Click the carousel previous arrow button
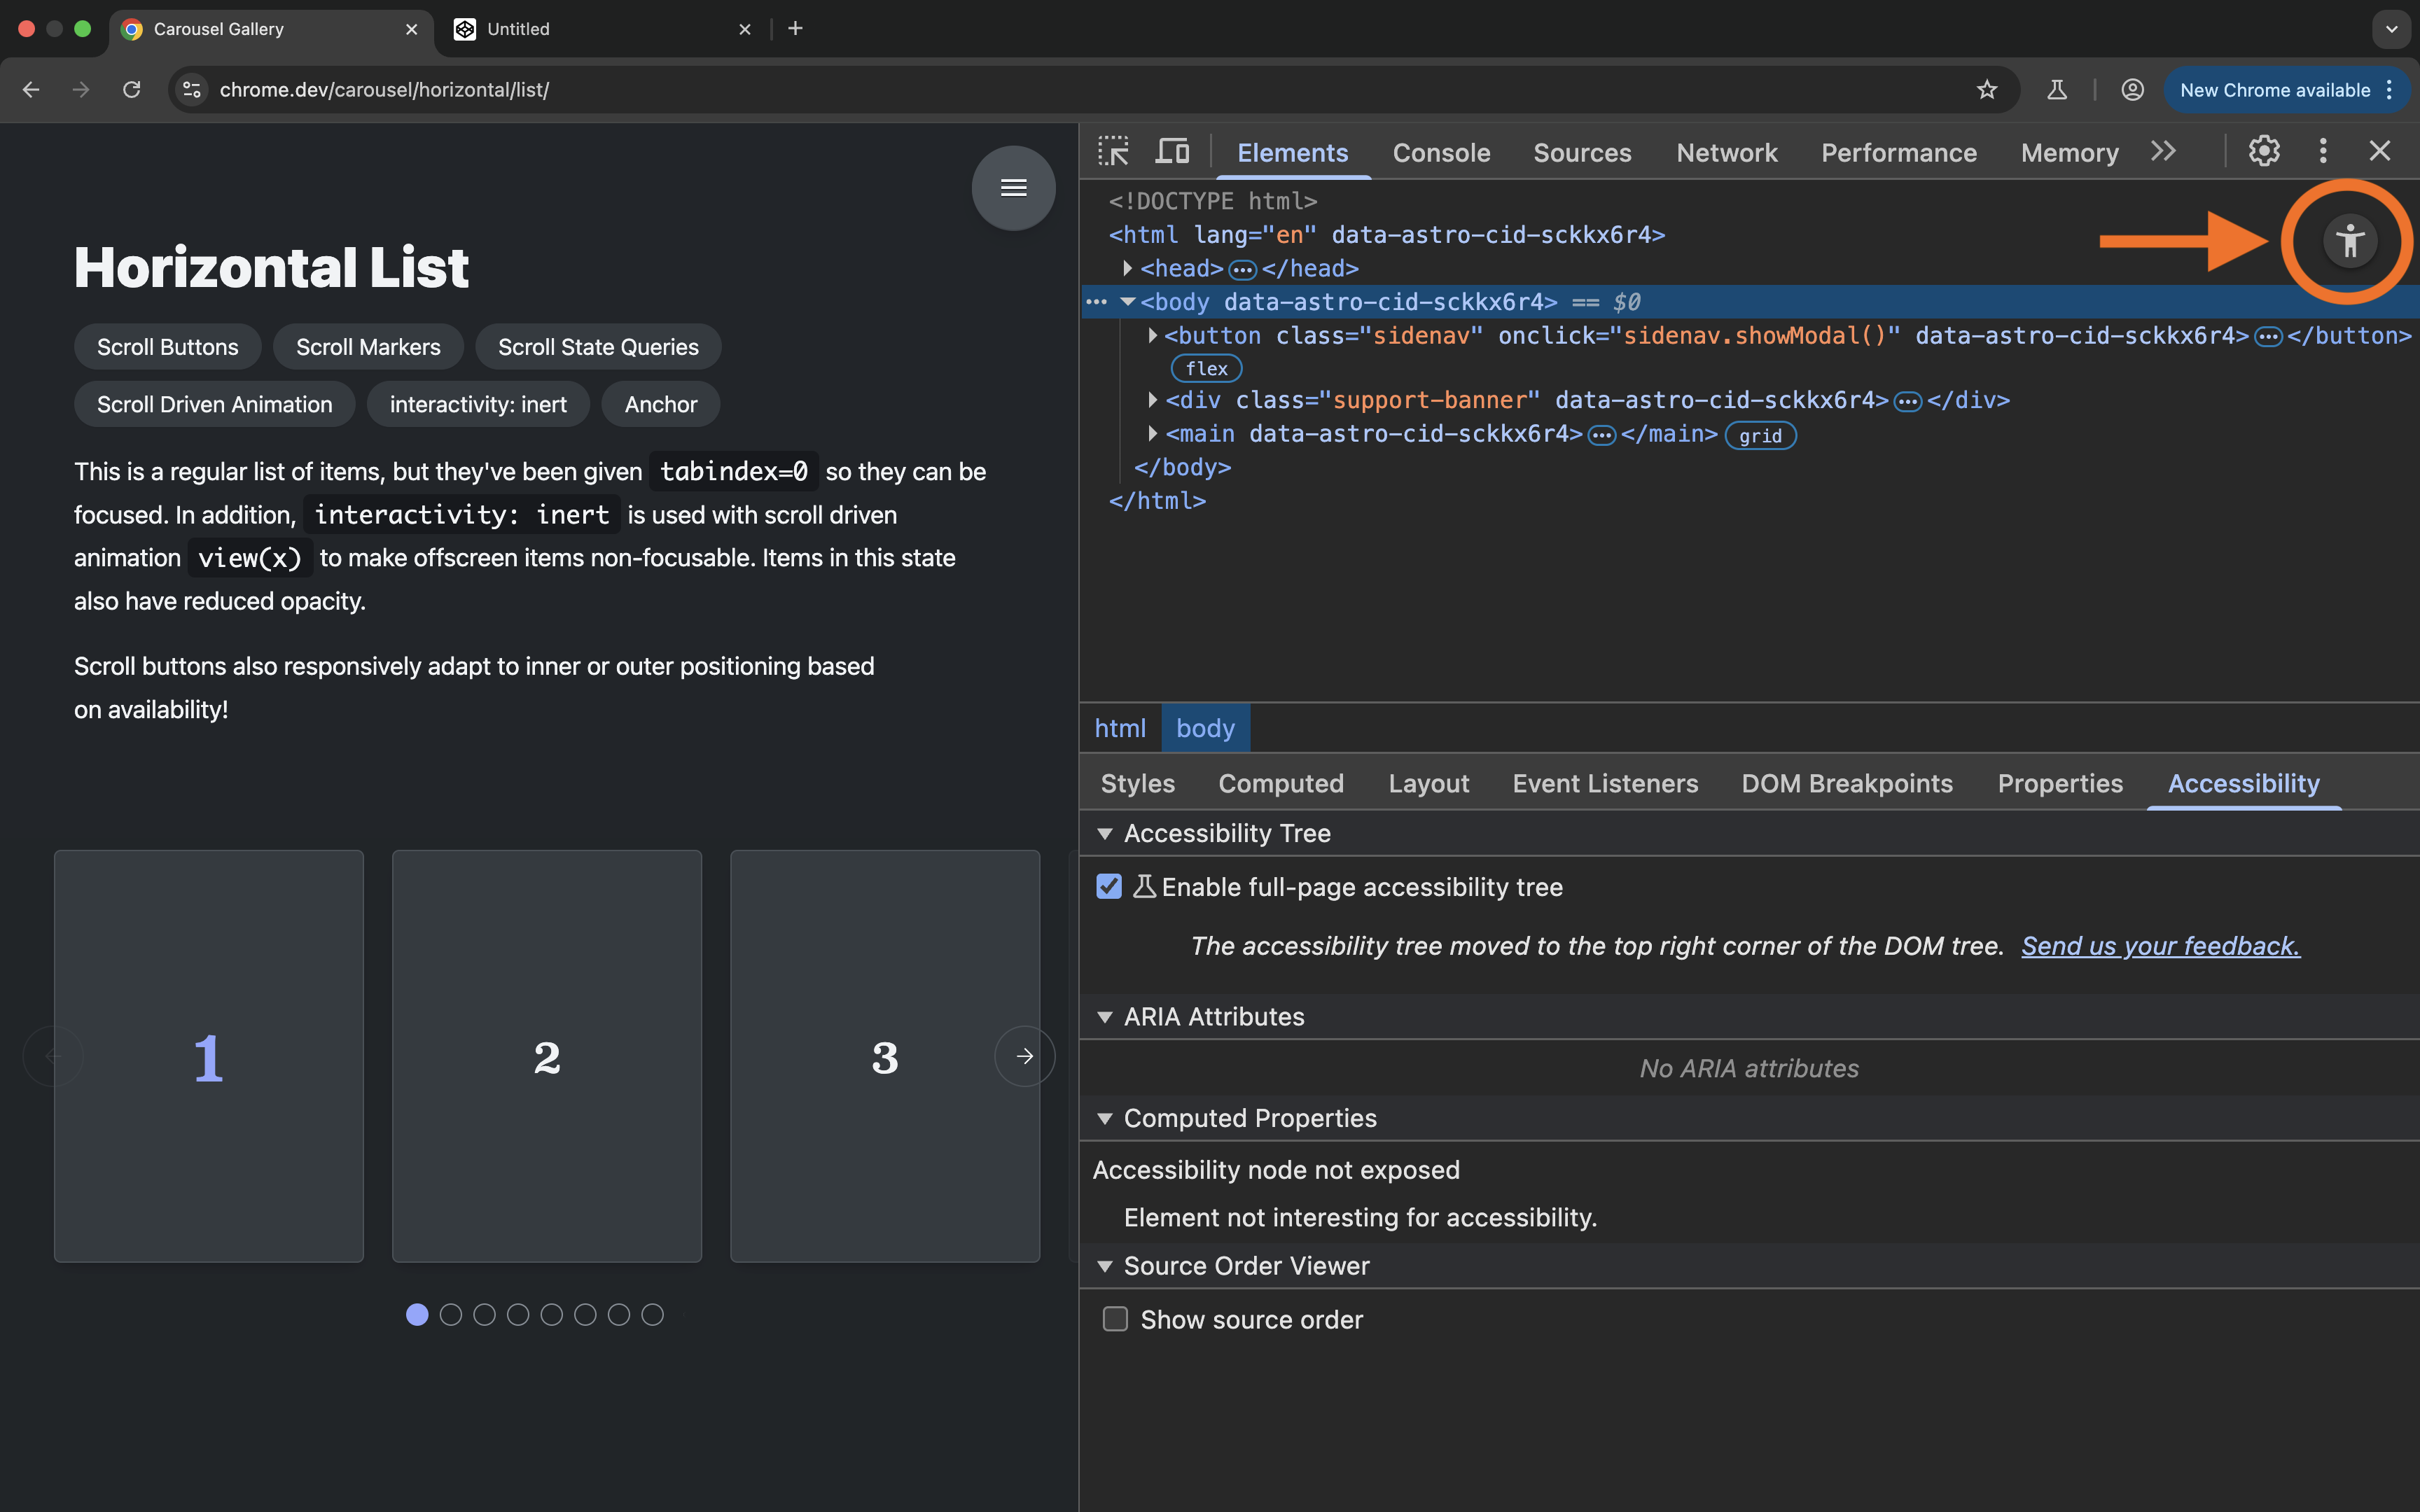 click(53, 1056)
